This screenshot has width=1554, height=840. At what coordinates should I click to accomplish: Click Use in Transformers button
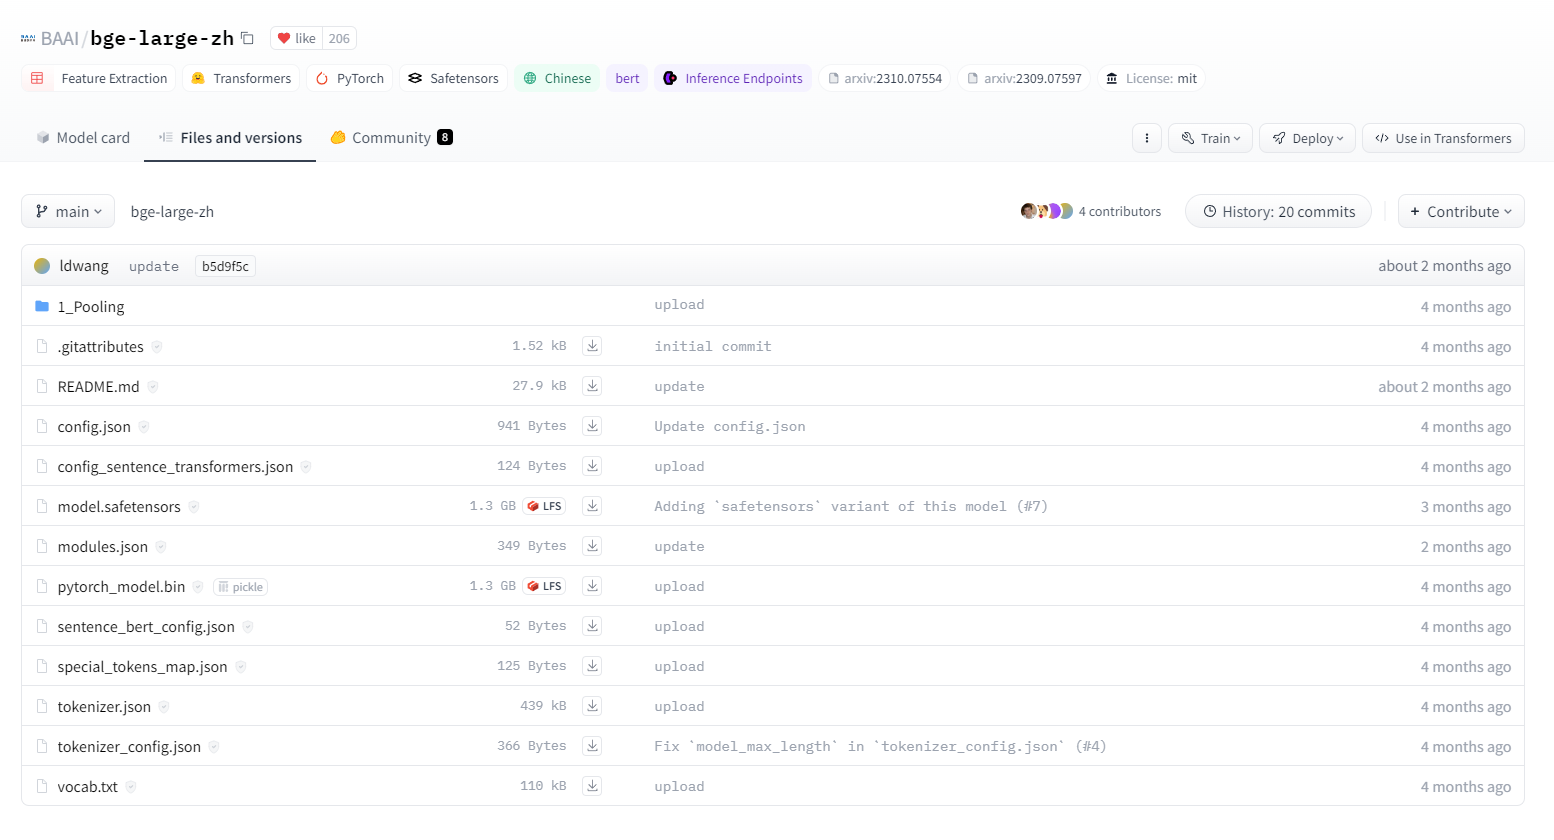[x=1443, y=138]
